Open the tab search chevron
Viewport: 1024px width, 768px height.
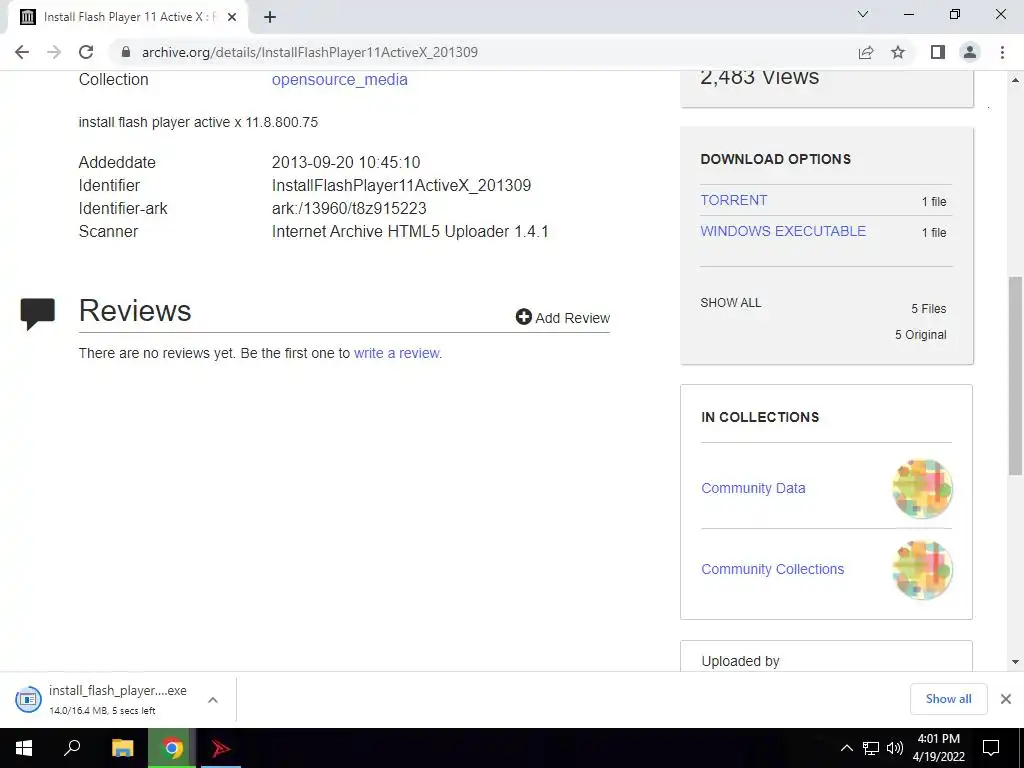[863, 14]
